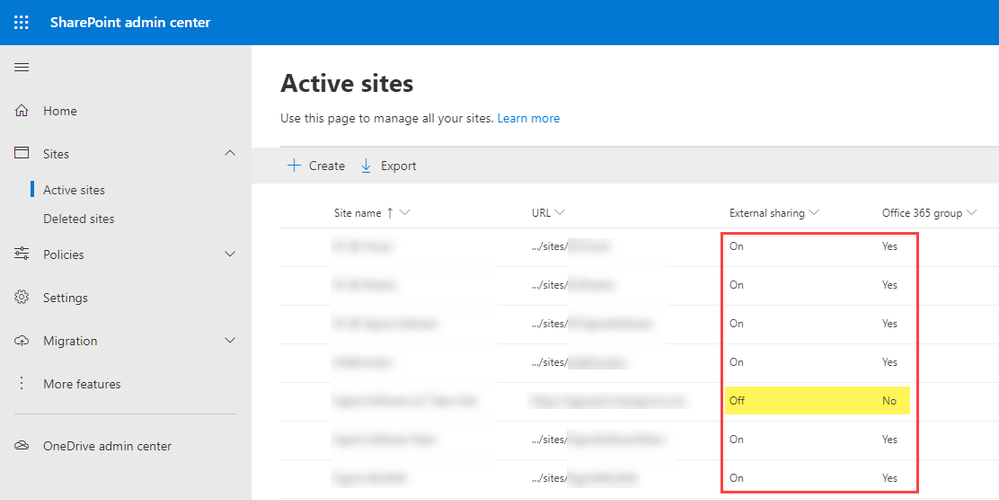The image size is (999, 500).
Task: Select Policies in the navigation
Action: click(64, 254)
